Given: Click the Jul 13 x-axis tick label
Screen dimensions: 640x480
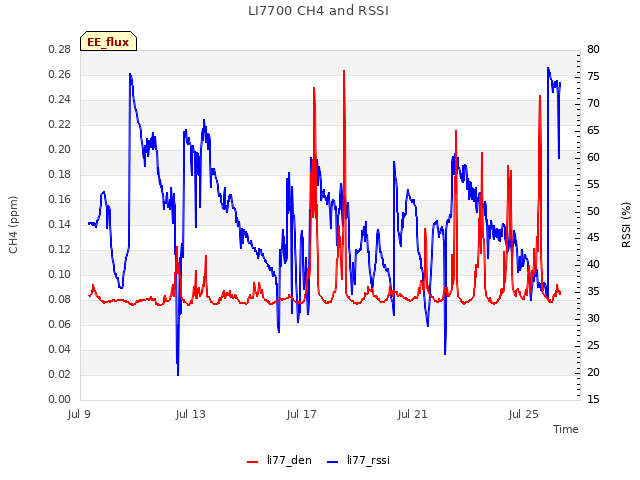Looking at the screenshot, I should click(191, 414).
